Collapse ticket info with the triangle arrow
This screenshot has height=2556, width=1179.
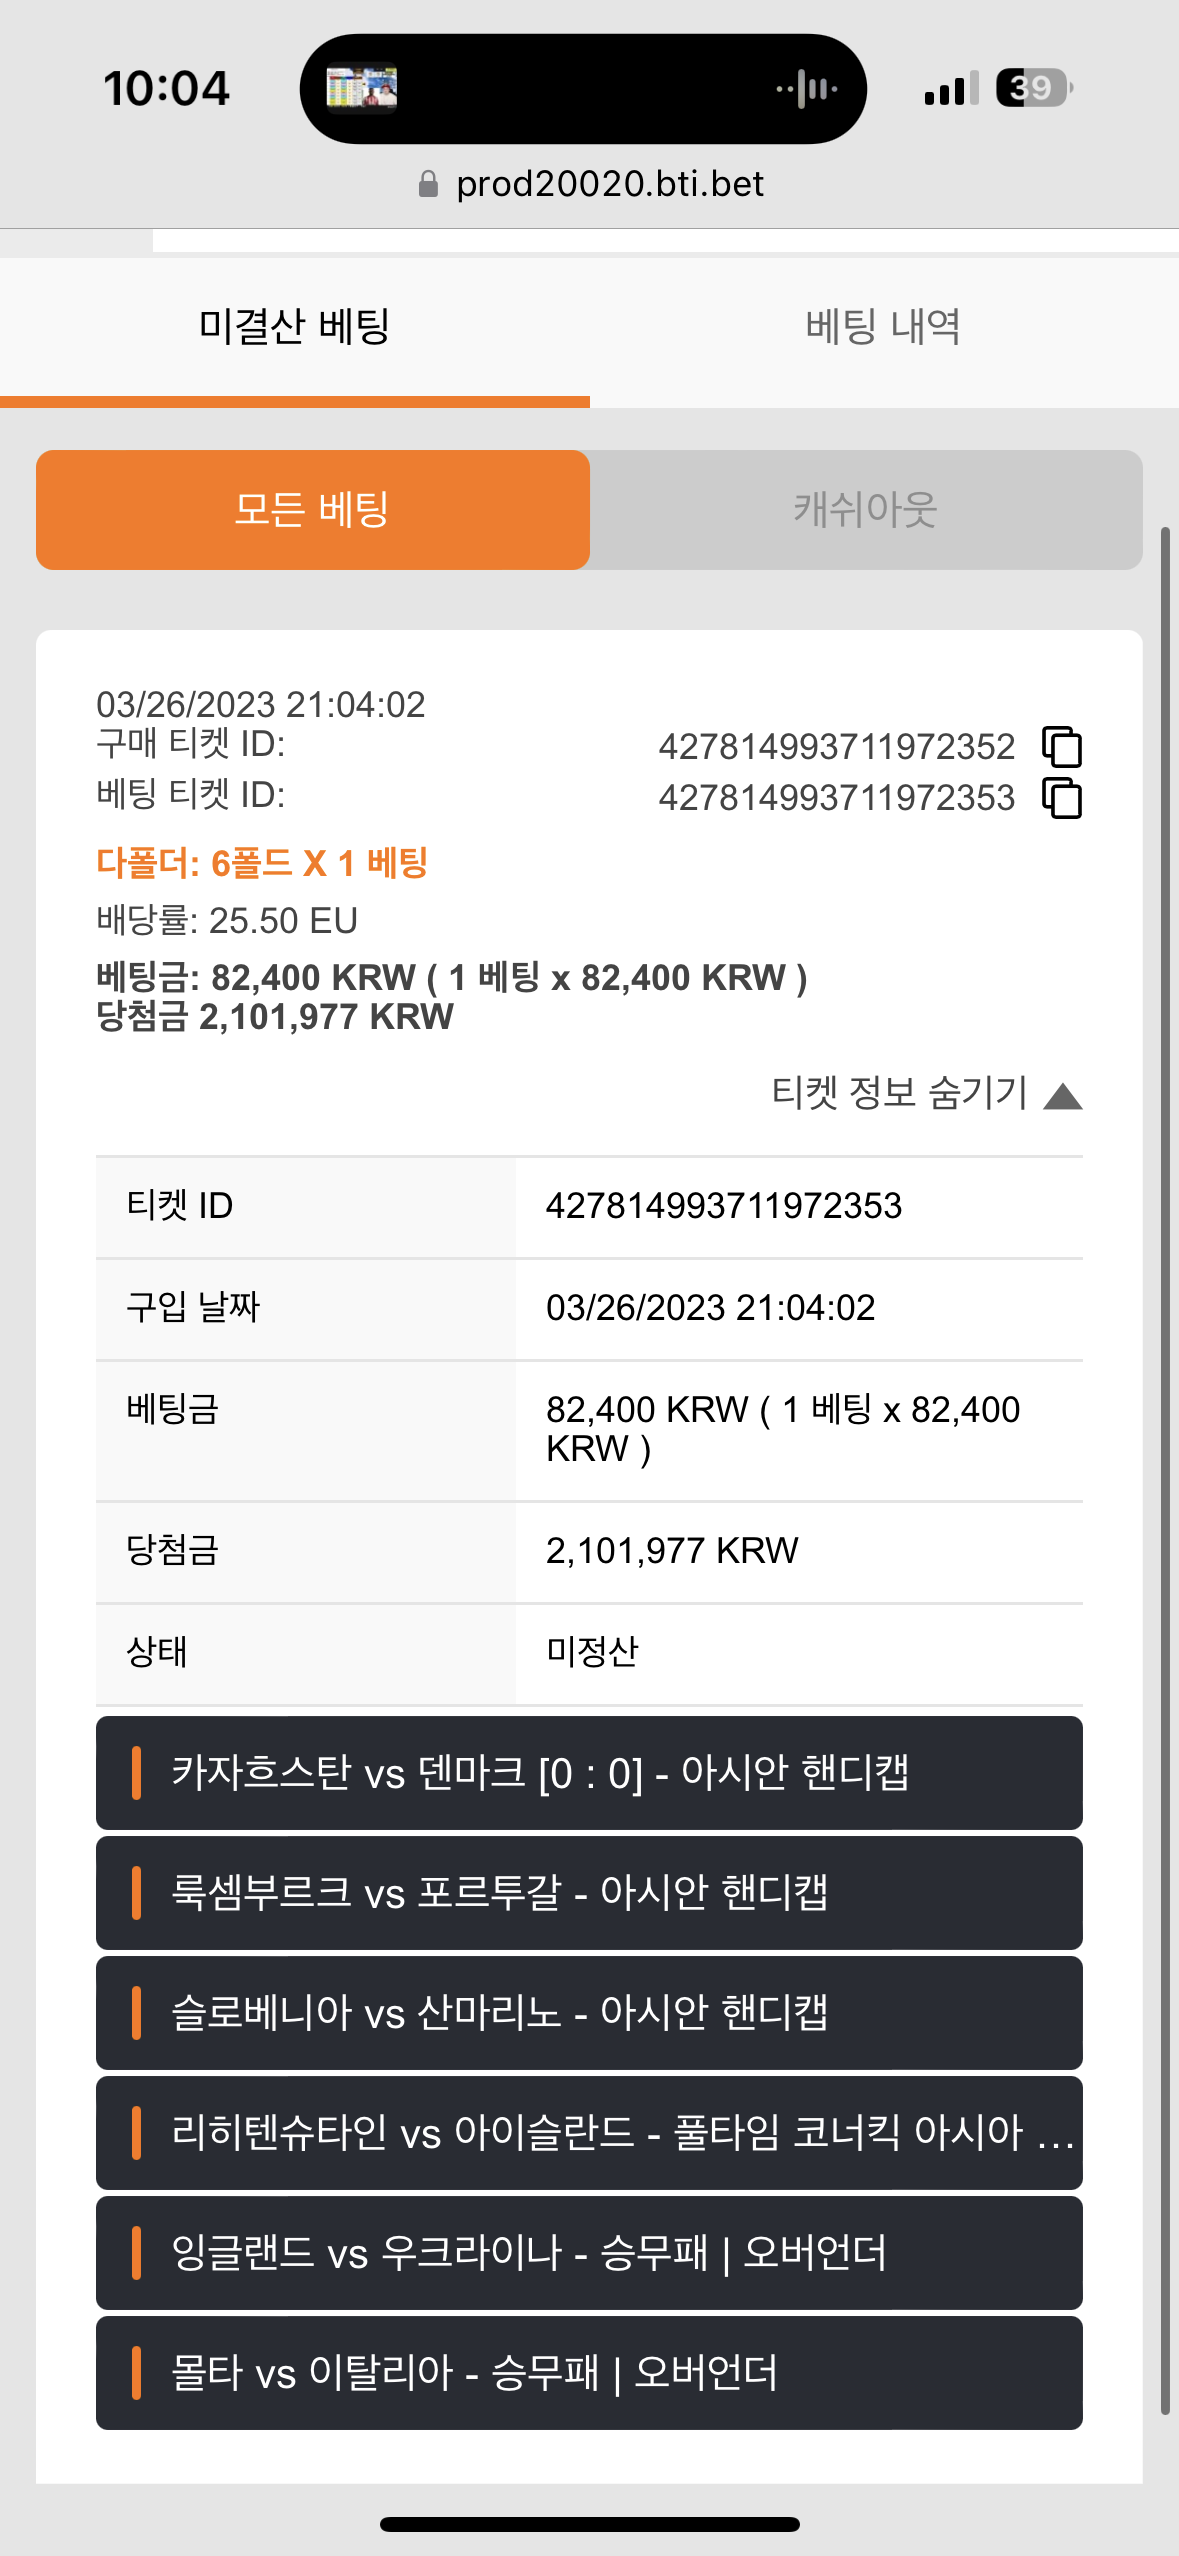(x=1062, y=1096)
